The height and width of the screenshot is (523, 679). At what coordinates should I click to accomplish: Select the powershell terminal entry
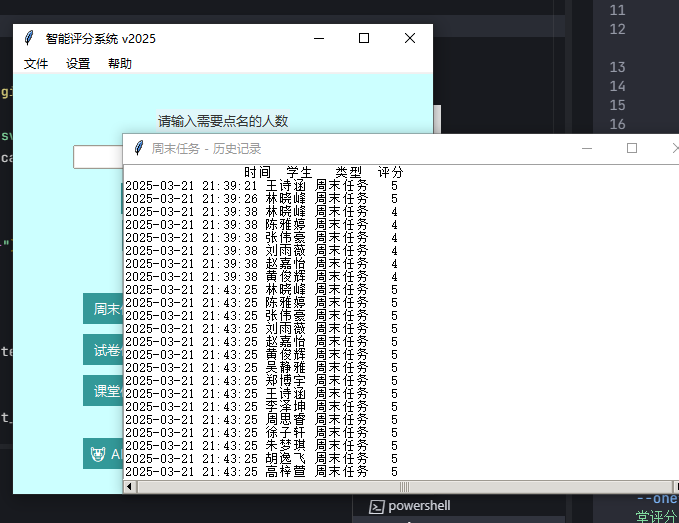pos(410,506)
